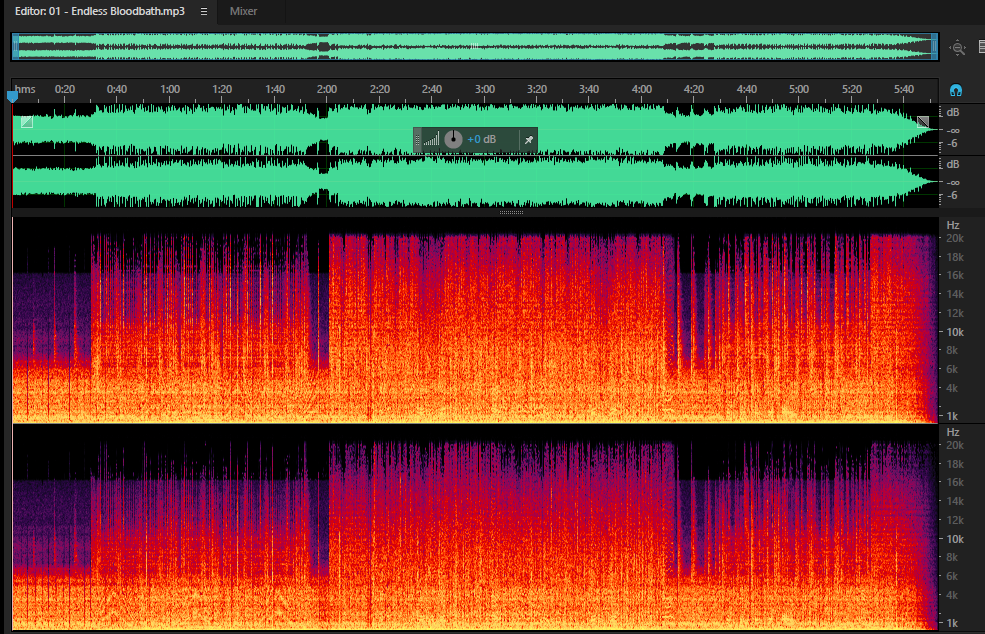The width and height of the screenshot is (985, 634).
Task: Click 0:40 on the timeline ruler
Action: coord(117,89)
